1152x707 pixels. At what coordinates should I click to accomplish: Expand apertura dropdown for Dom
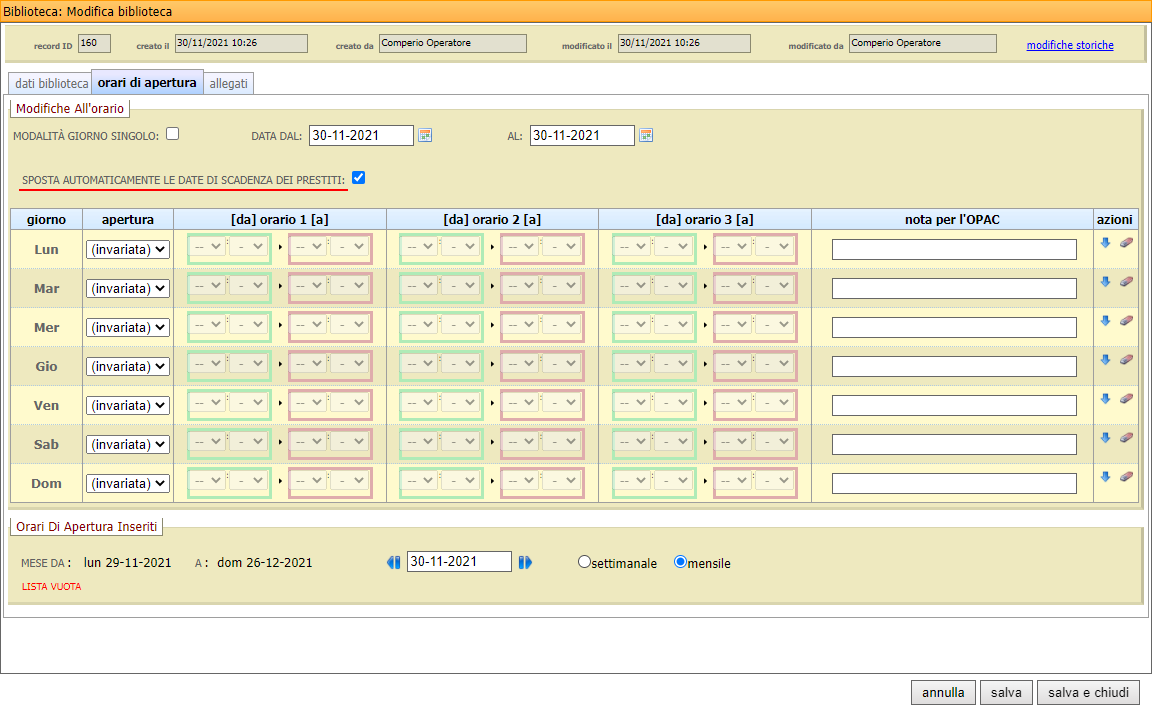coord(128,483)
